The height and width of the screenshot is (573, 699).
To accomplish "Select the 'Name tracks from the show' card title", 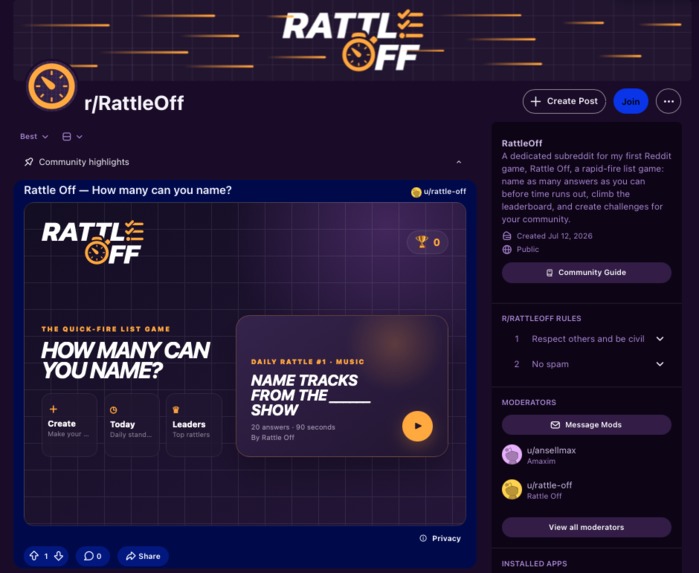I will tap(310, 395).
